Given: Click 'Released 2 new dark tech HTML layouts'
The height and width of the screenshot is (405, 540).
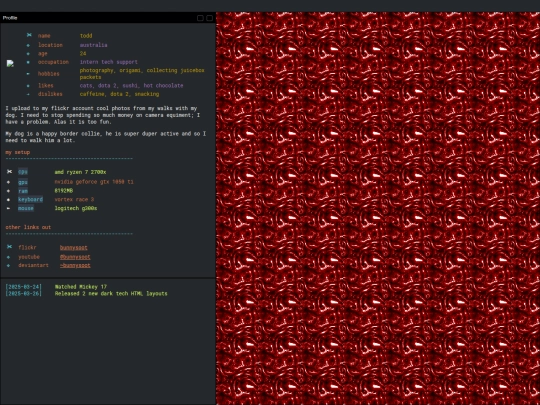Looking at the screenshot, I should (x=111, y=293).
